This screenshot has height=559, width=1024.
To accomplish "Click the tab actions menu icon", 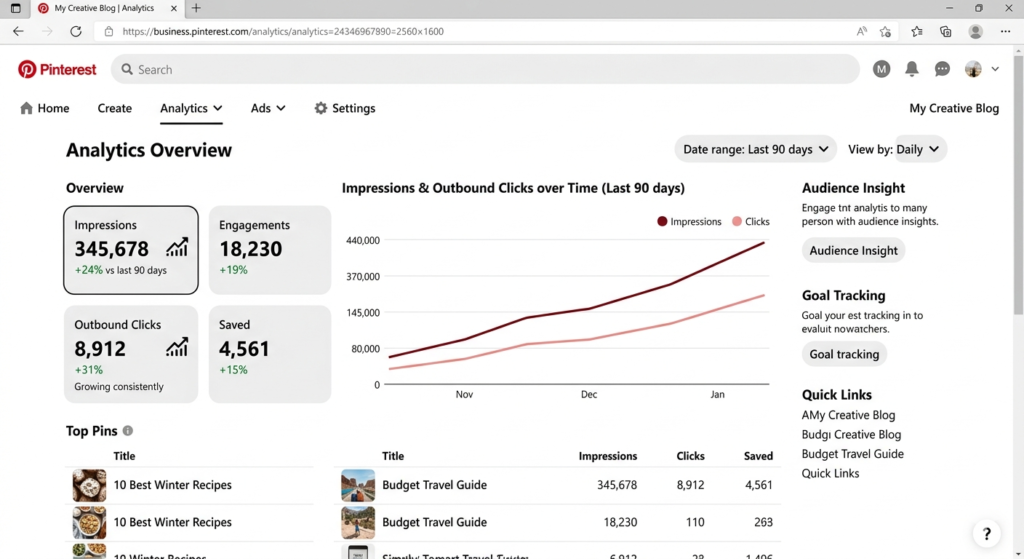I will (x=16, y=8).
